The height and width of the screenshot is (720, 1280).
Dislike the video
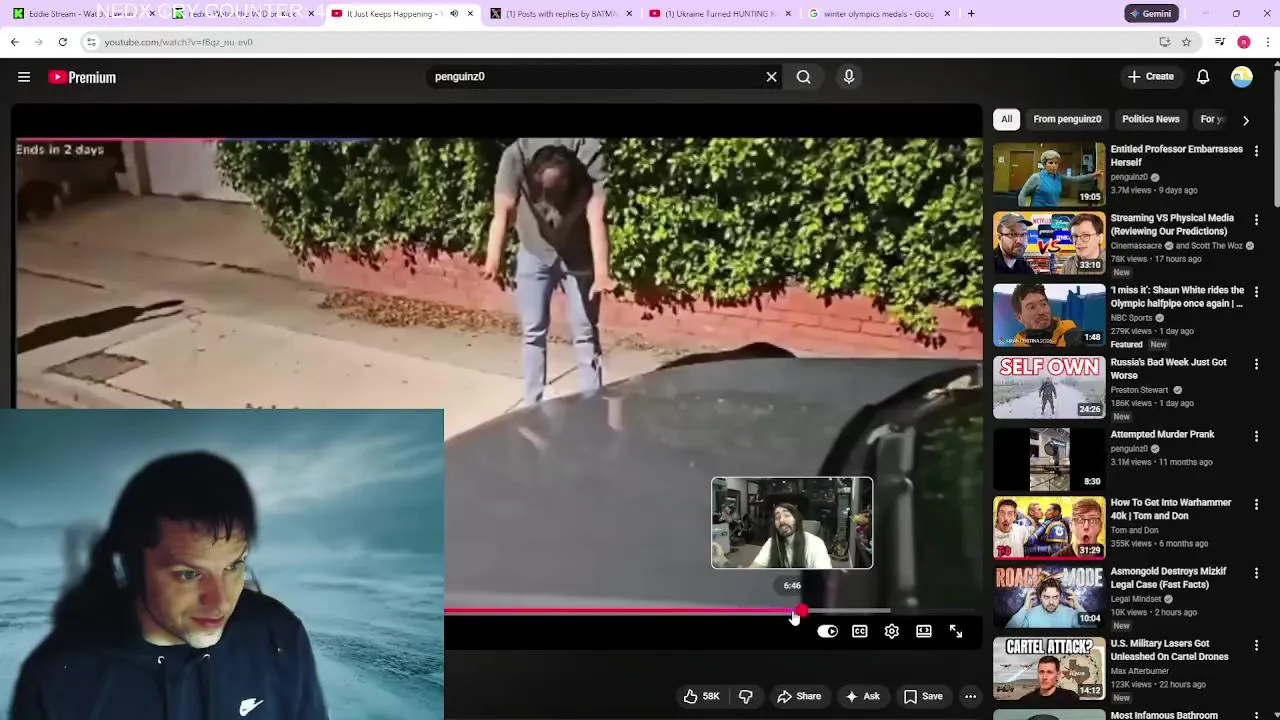[746, 696]
